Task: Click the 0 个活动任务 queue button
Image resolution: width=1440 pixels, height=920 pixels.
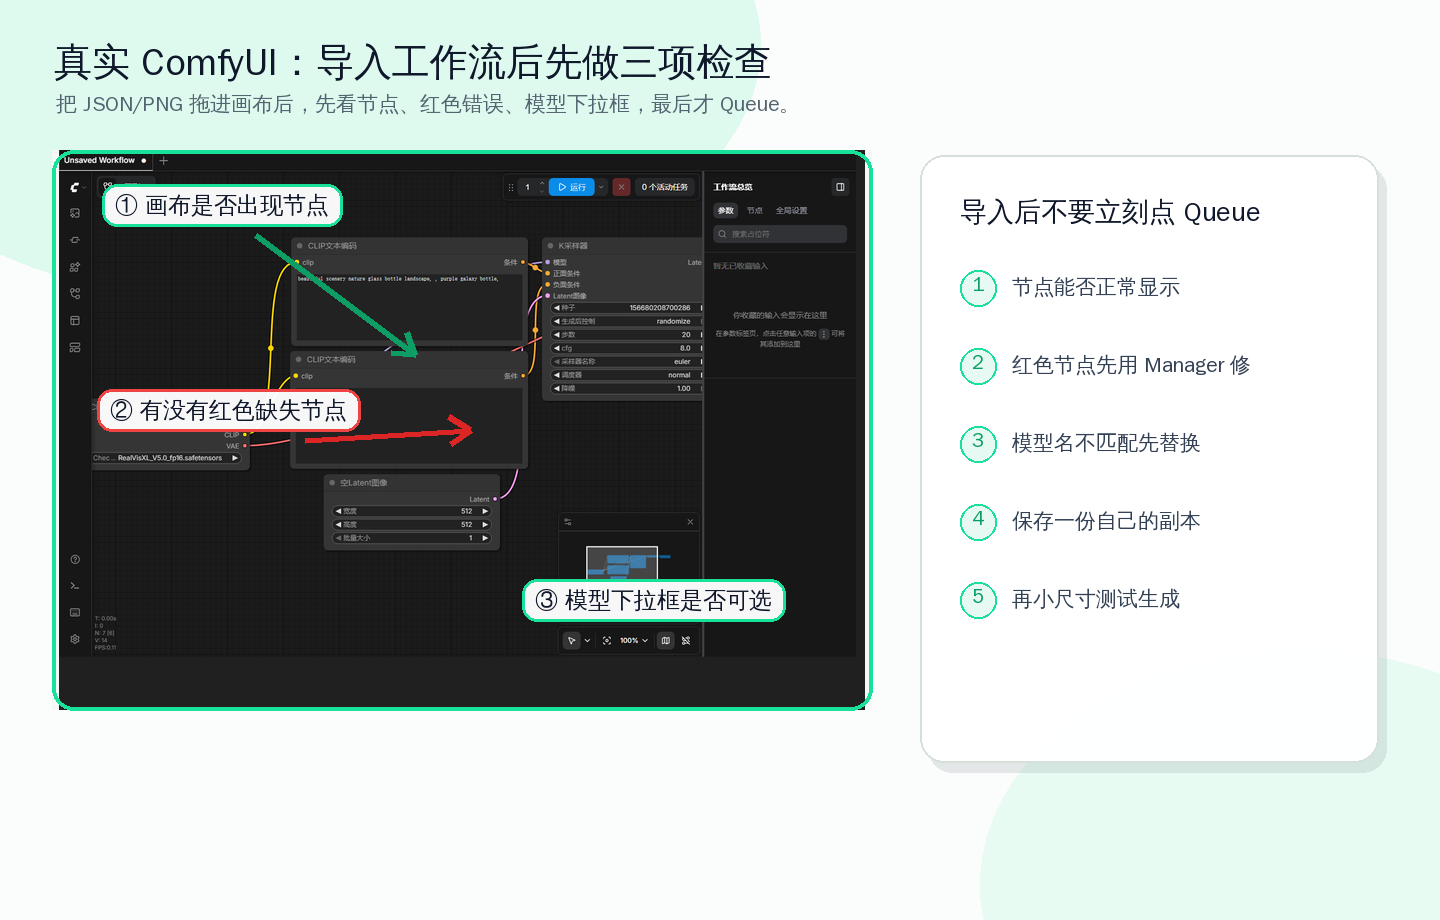Action: [665, 187]
